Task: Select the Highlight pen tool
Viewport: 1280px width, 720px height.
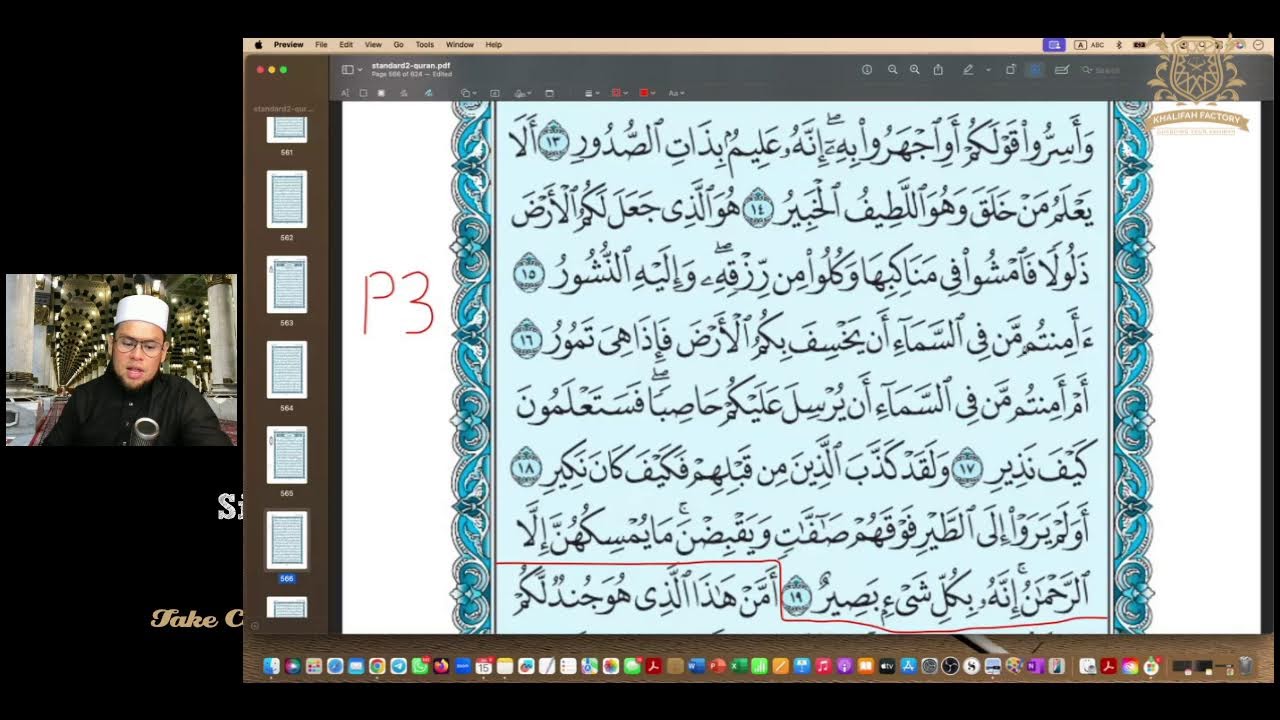Action: [x=967, y=70]
